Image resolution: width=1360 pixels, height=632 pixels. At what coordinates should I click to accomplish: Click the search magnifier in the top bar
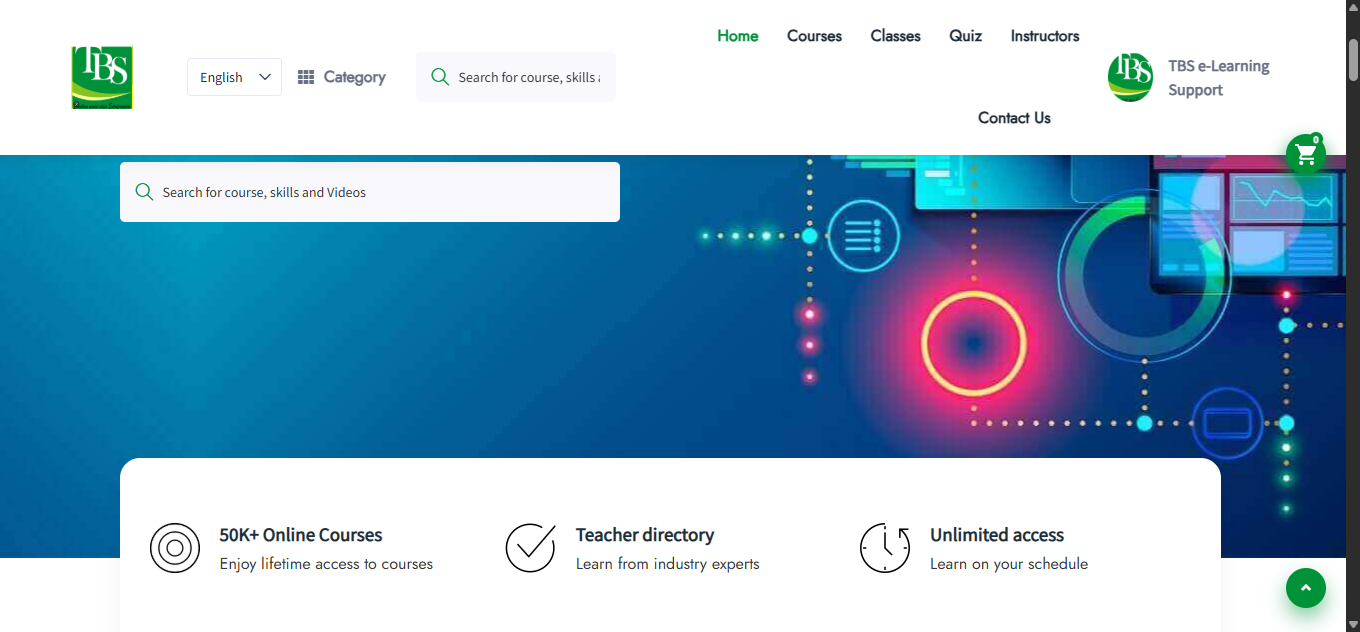click(x=440, y=76)
